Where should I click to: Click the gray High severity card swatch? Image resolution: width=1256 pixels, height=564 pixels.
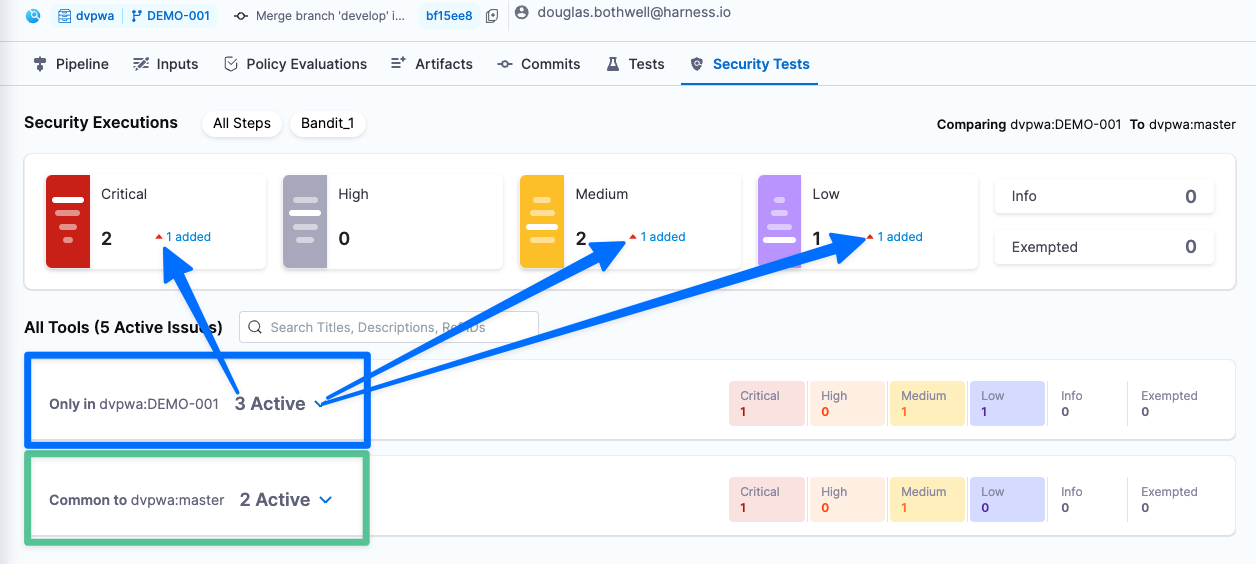pyautogui.click(x=305, y=222)
